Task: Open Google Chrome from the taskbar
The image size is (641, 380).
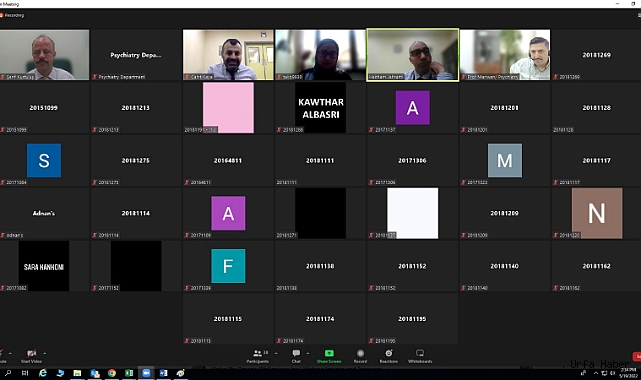Action: [112, 373]
